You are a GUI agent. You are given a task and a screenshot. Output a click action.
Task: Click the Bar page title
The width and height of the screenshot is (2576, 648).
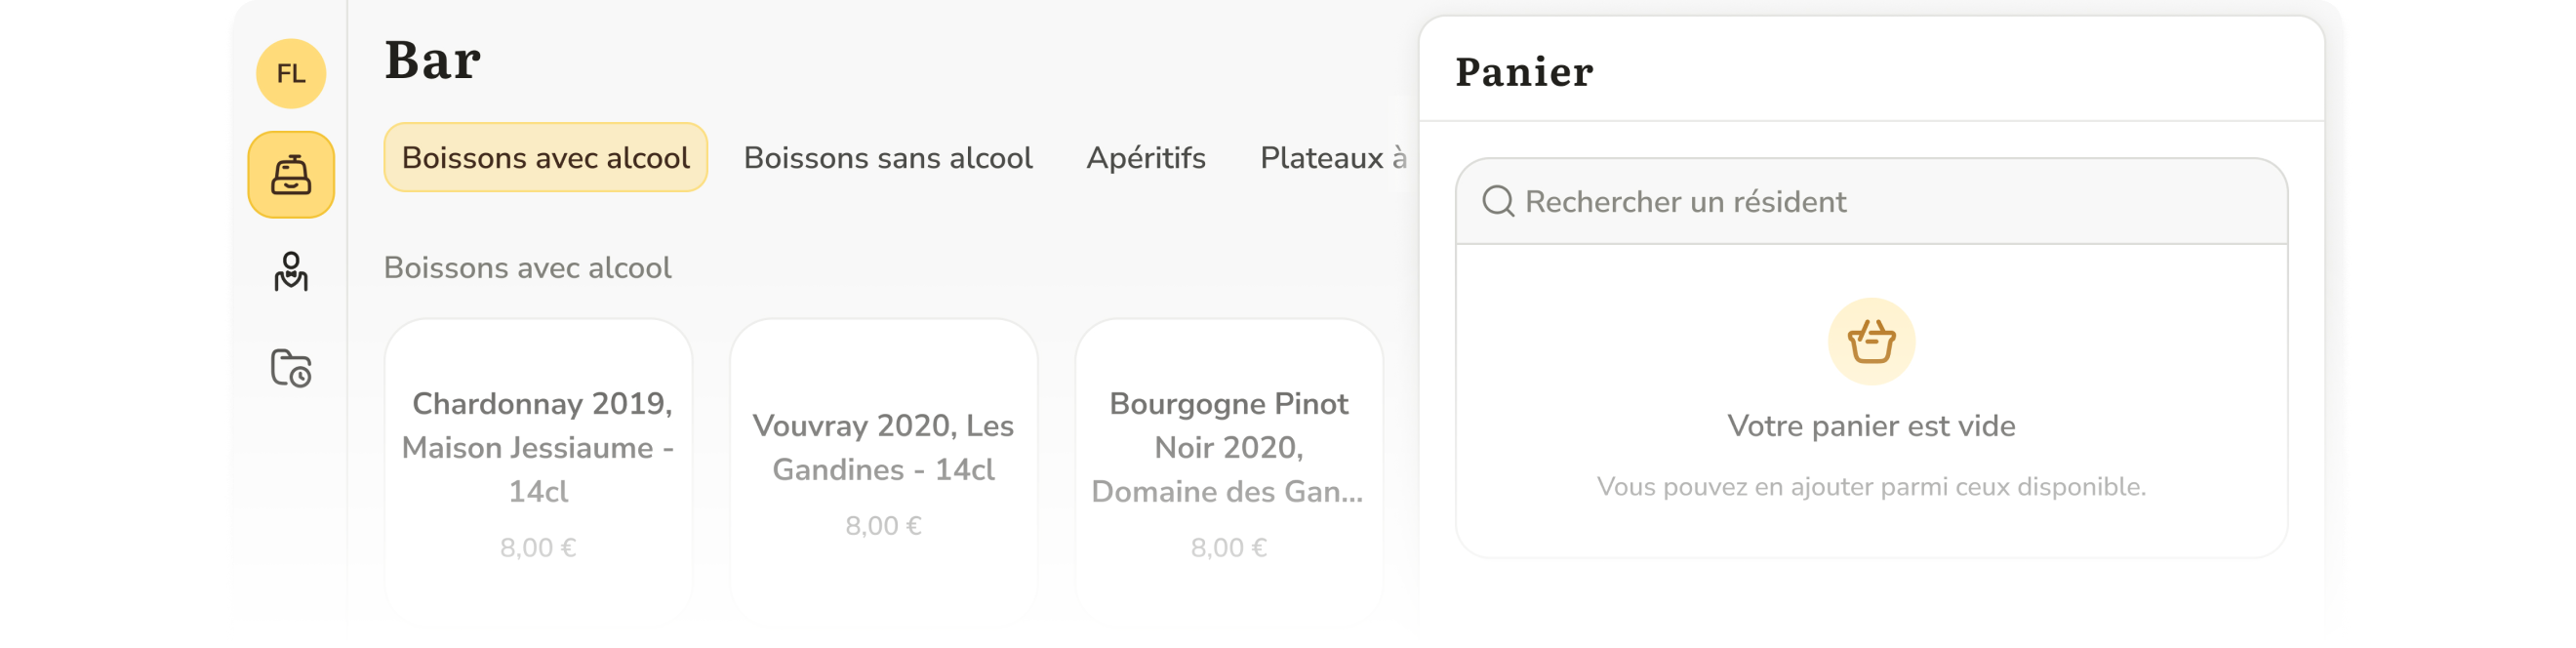pos(433,61)
